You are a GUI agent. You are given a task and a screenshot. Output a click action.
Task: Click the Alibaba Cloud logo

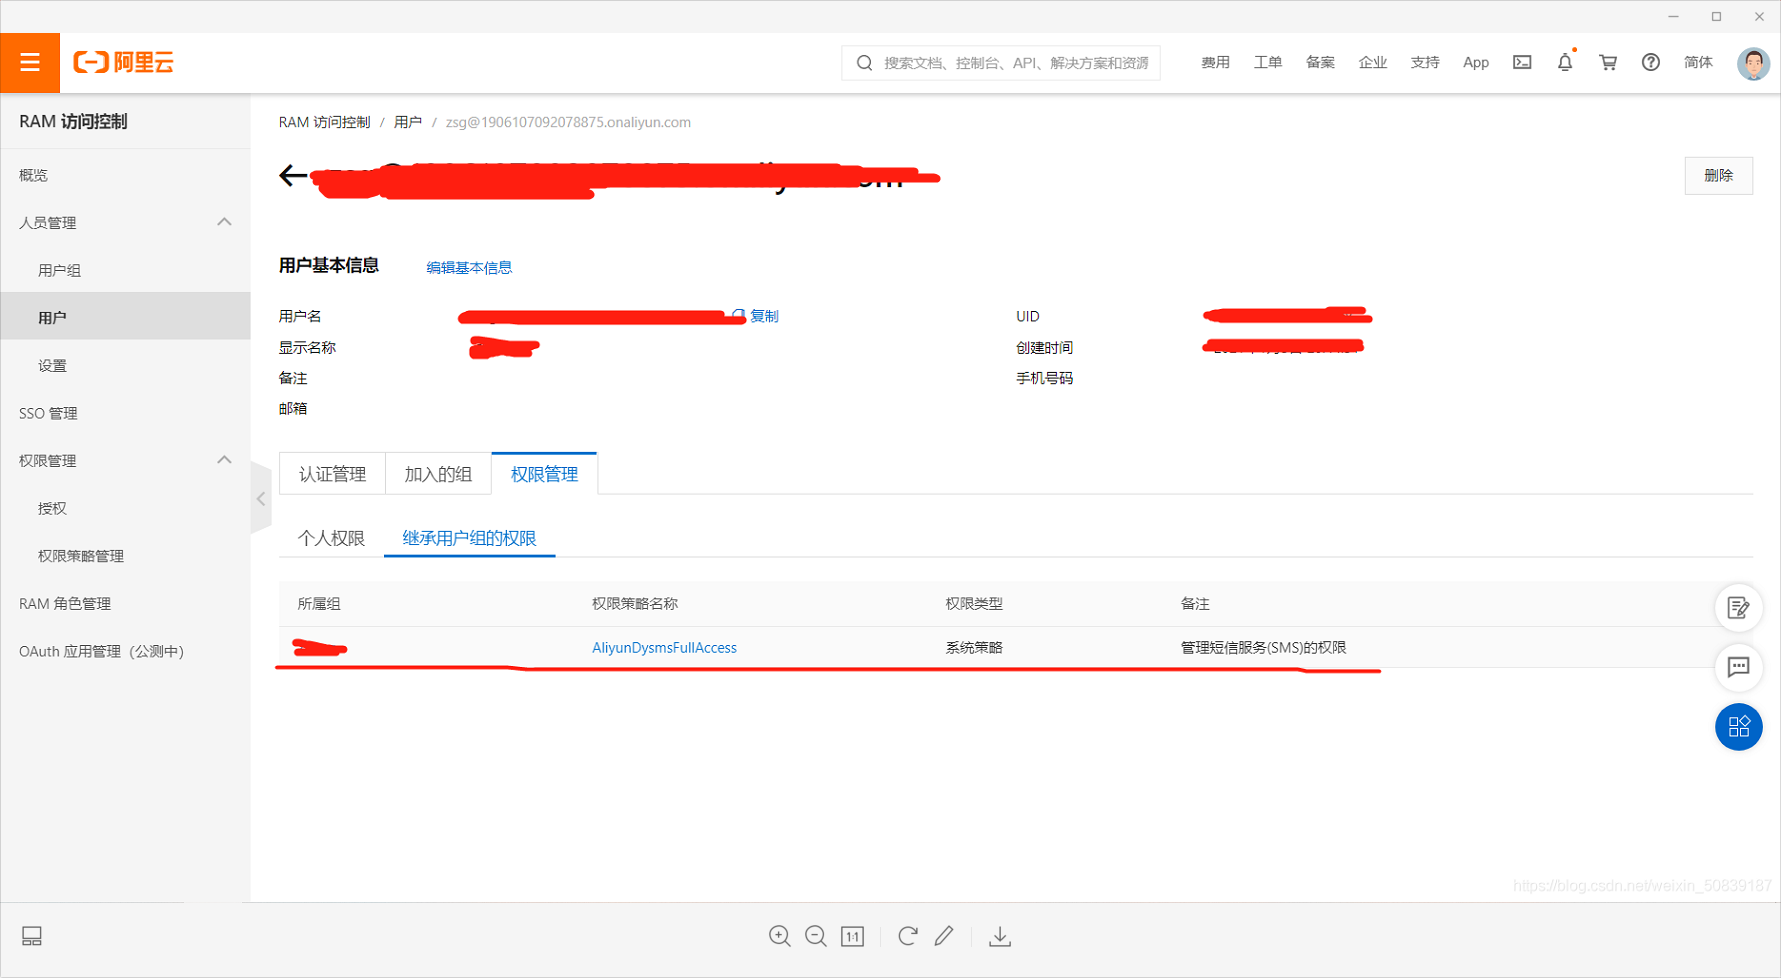click(x=124, y=62)
